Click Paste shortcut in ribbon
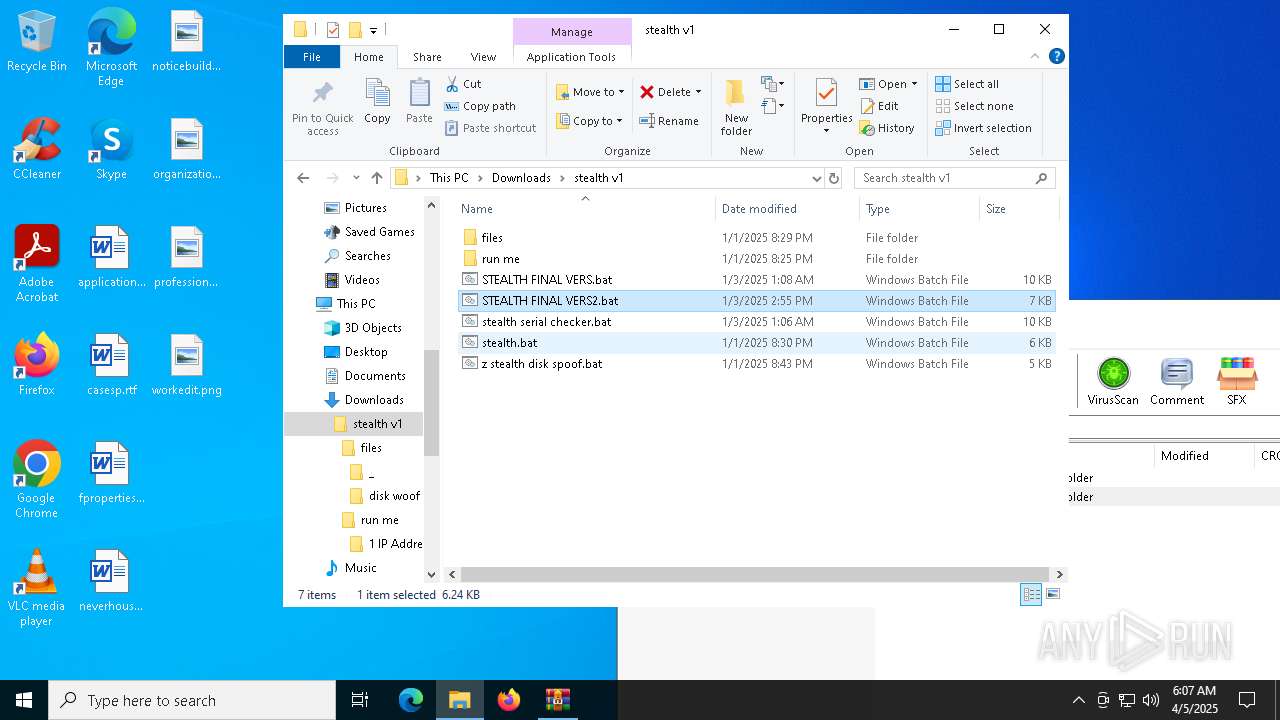 click(x=490, y=128)
